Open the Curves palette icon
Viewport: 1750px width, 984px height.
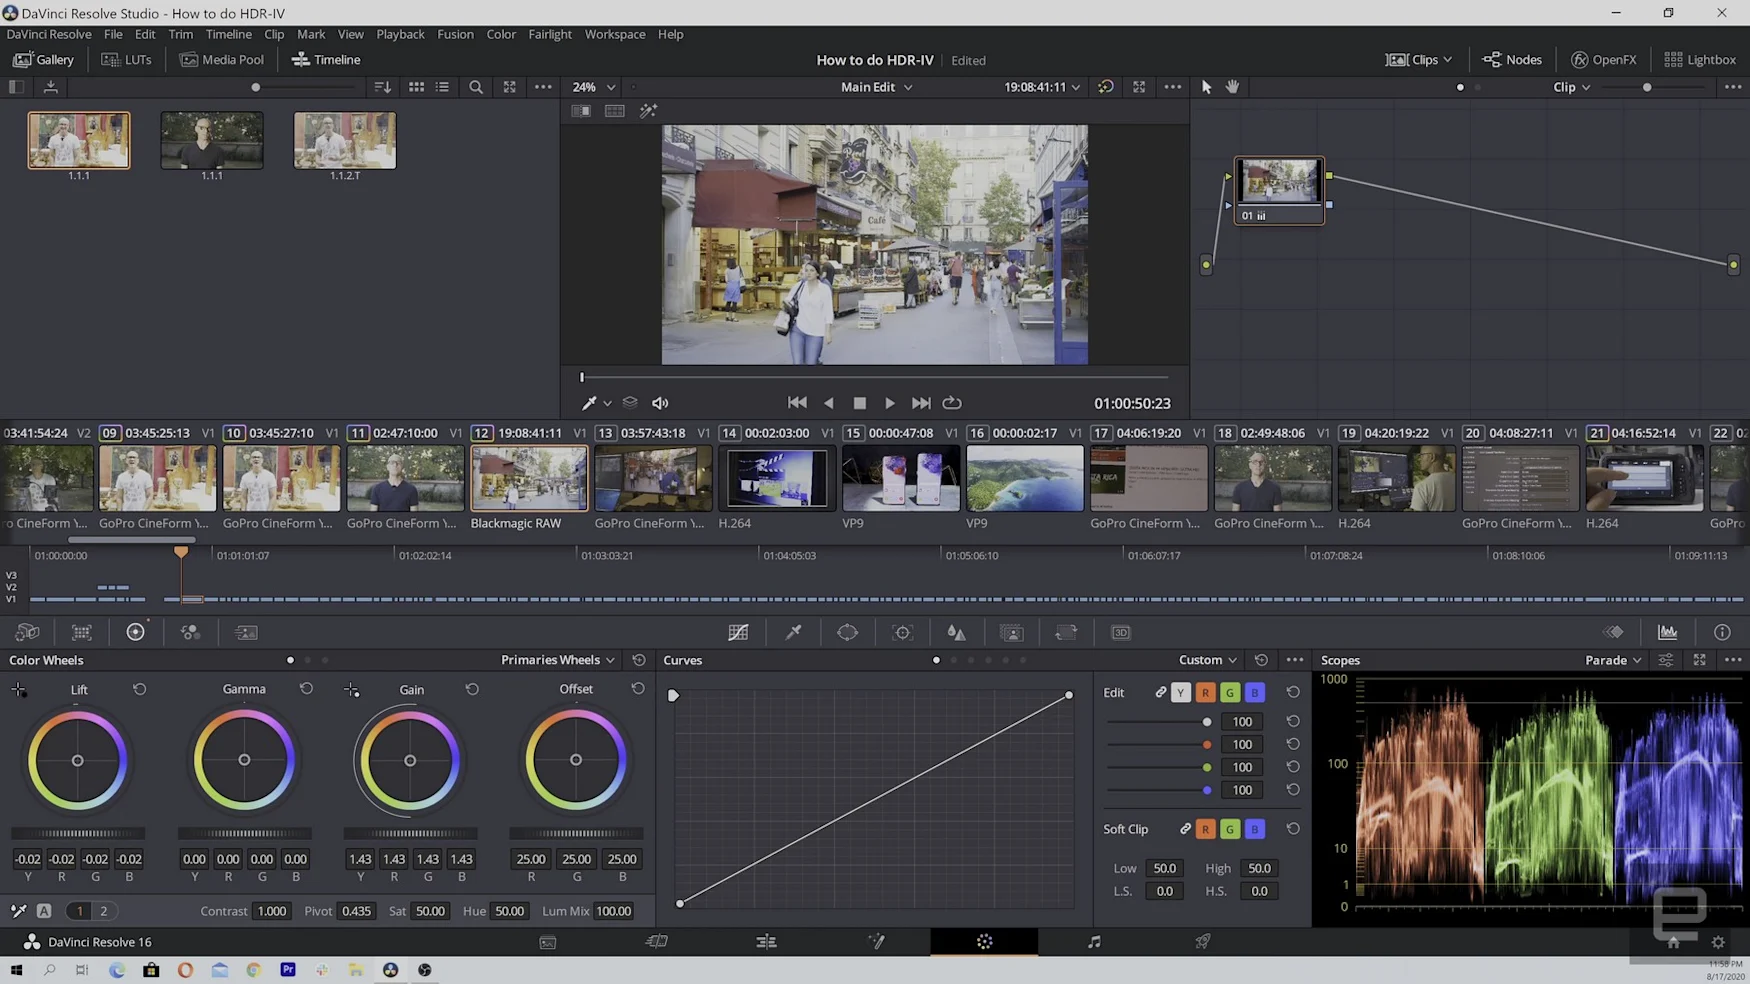coord(738,632)
